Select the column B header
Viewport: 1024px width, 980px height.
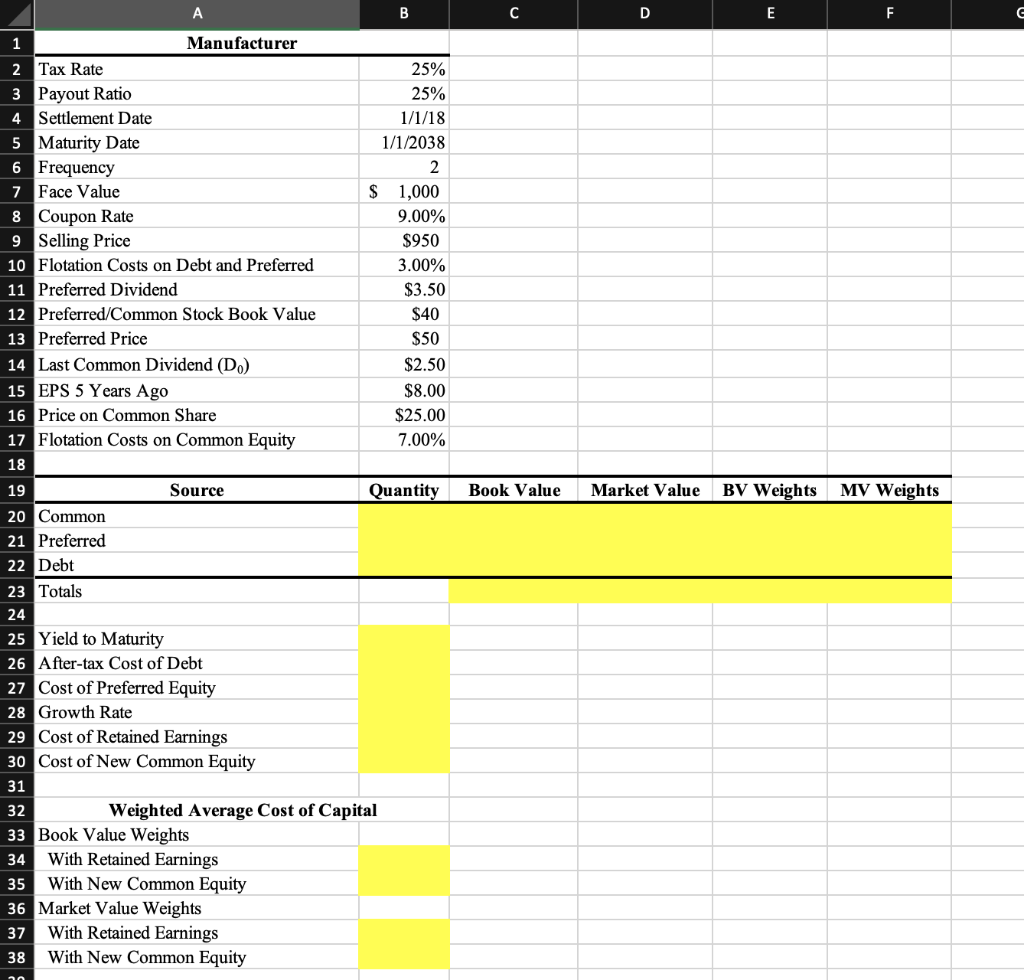403,14
